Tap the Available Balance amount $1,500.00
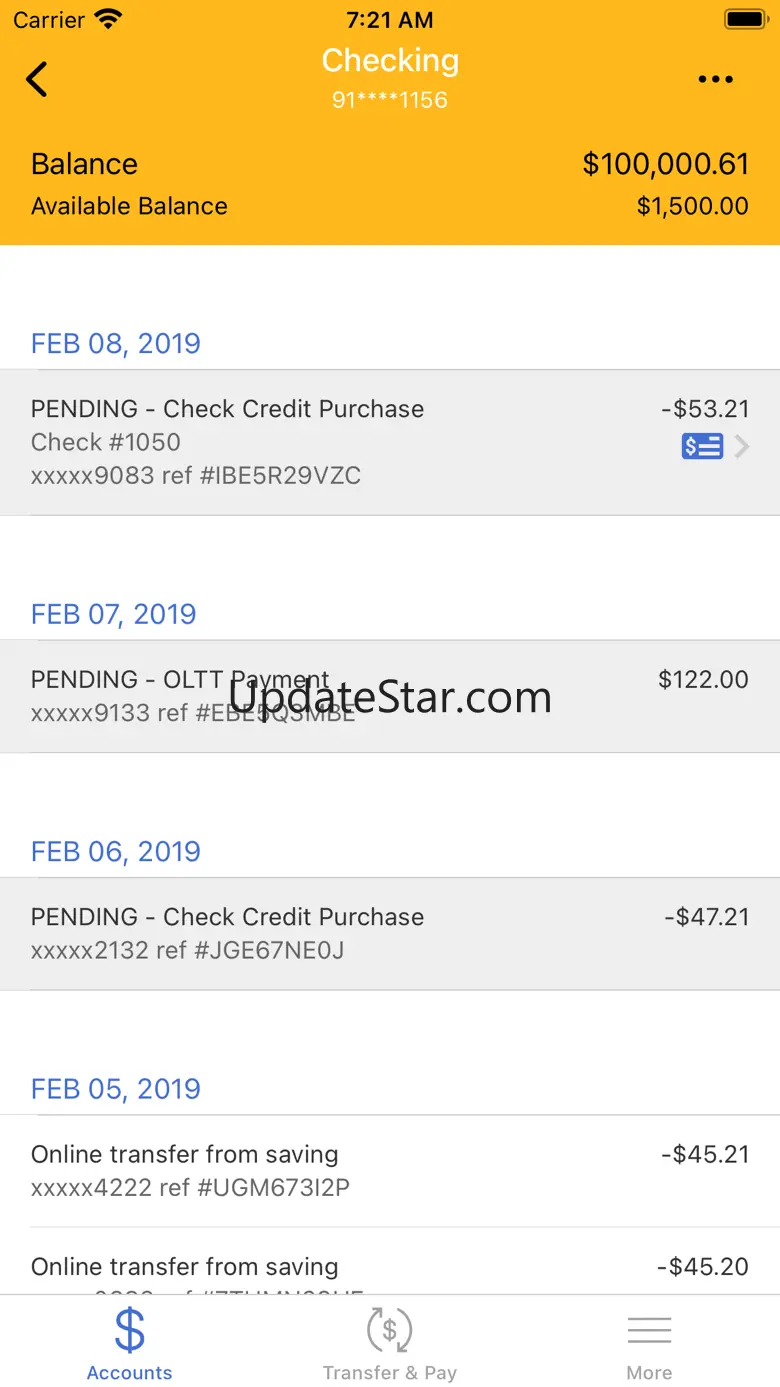 692,206
